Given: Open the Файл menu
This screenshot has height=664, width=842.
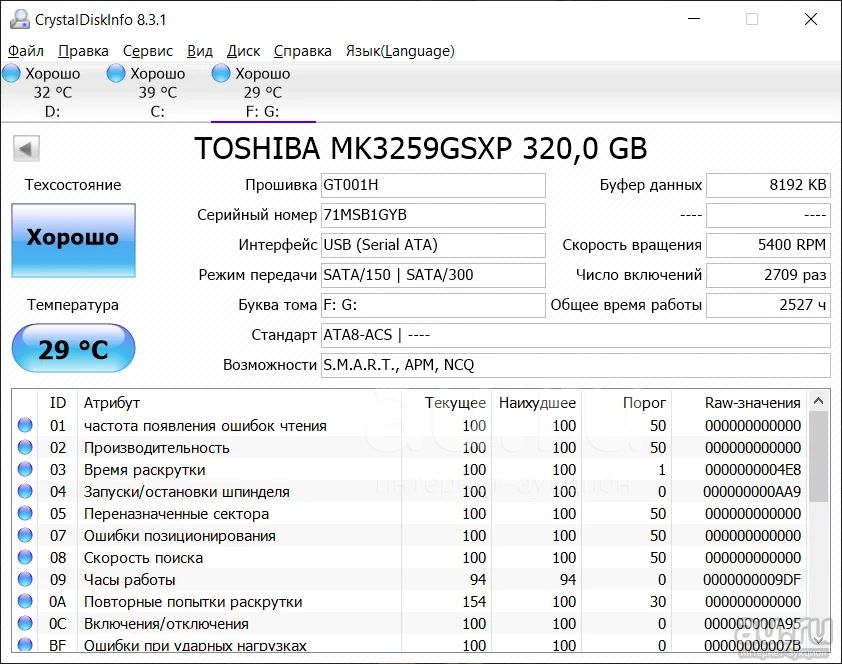Looking at the screenshot, I should [26, 51].
